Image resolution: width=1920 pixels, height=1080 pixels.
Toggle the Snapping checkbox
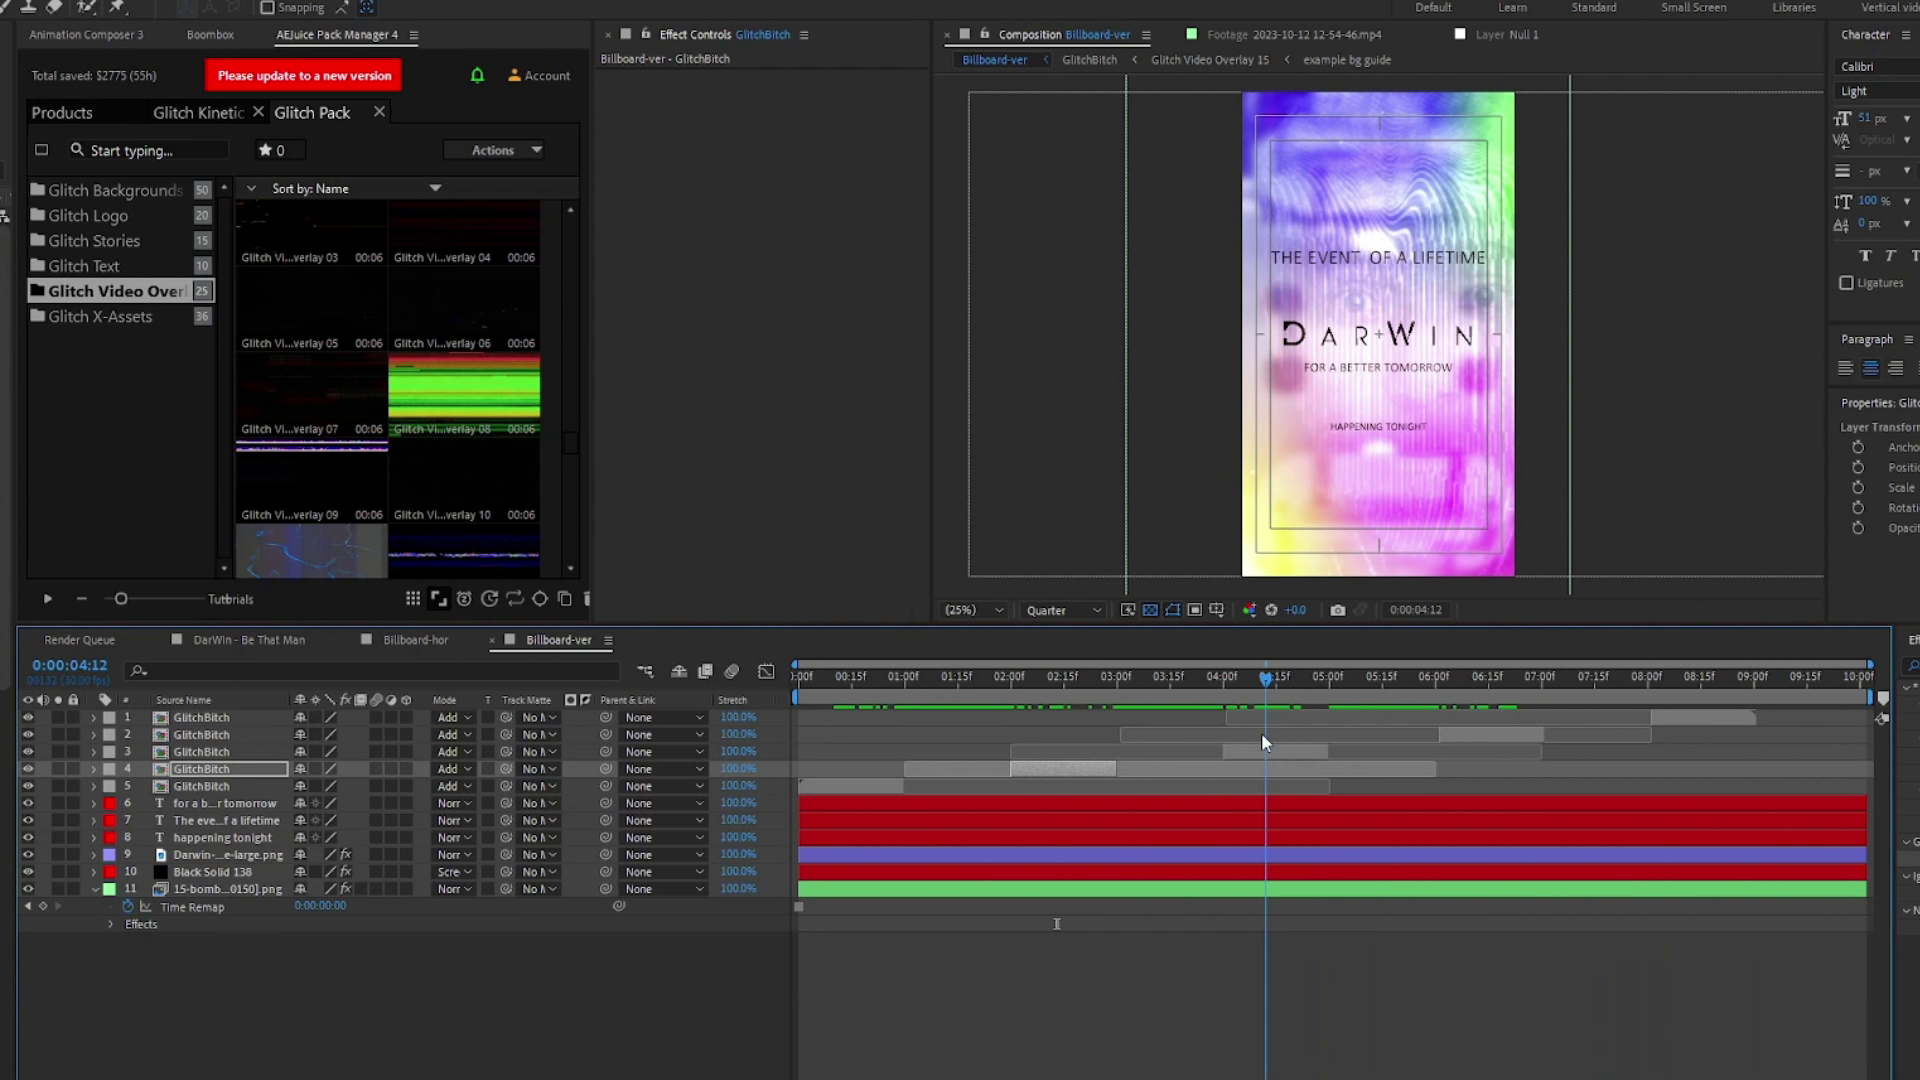tap(267, 8)
